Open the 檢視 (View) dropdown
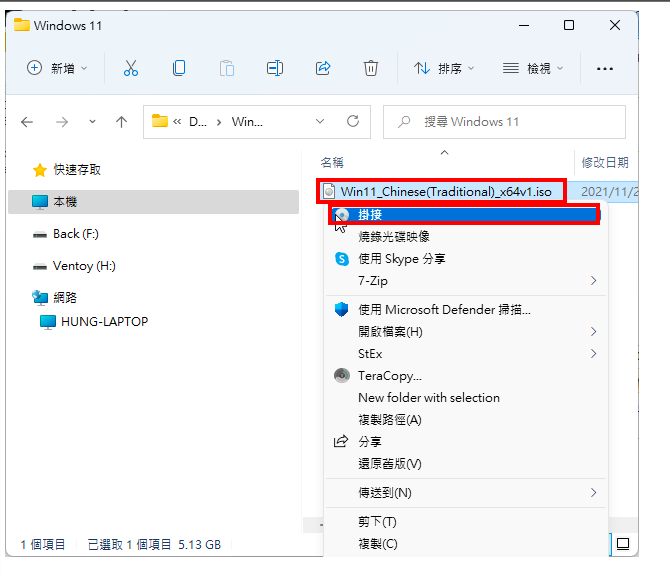The image size is (670, 575). tap(533, 68)
